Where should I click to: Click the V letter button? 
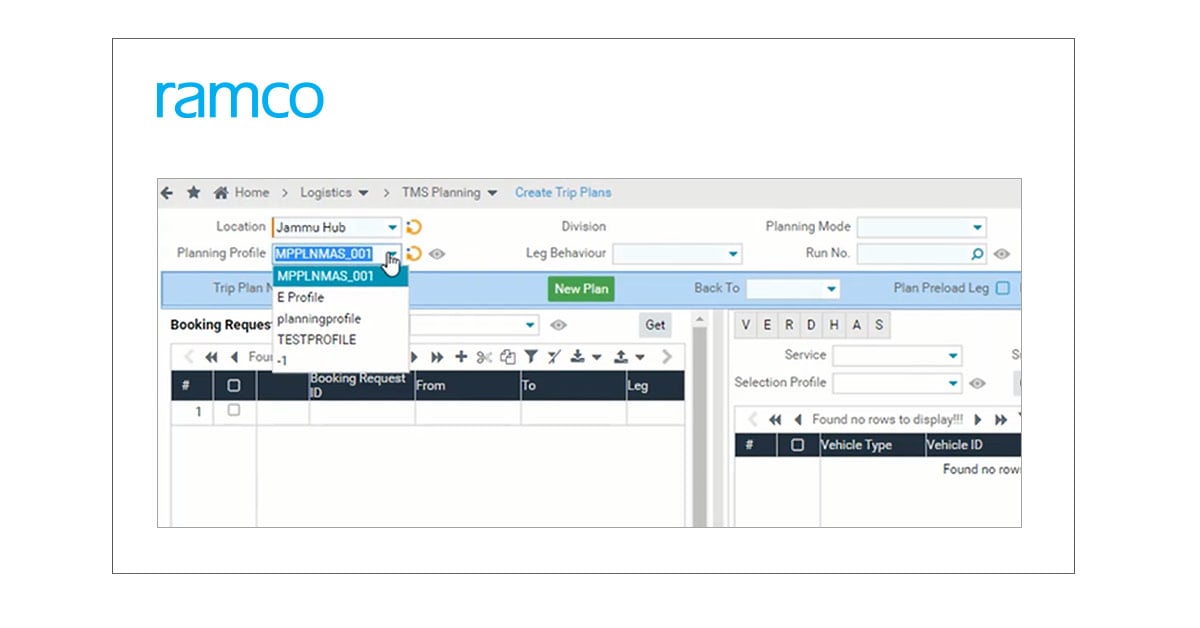click(746, 325)
